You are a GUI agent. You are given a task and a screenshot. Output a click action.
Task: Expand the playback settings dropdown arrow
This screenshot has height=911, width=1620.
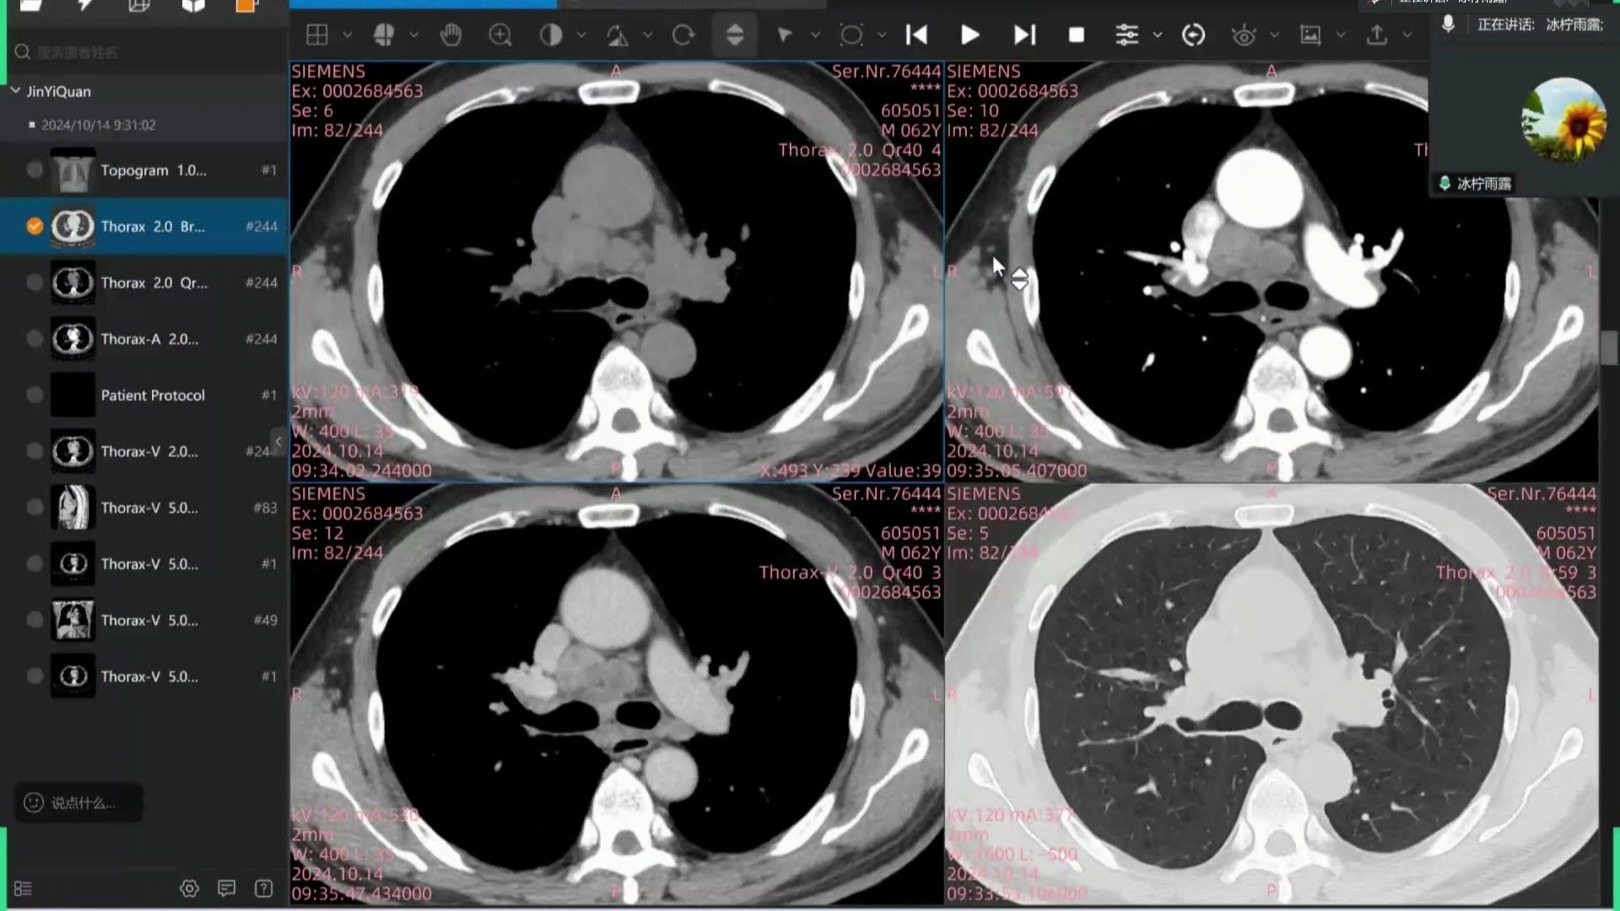pos(1157,35)
